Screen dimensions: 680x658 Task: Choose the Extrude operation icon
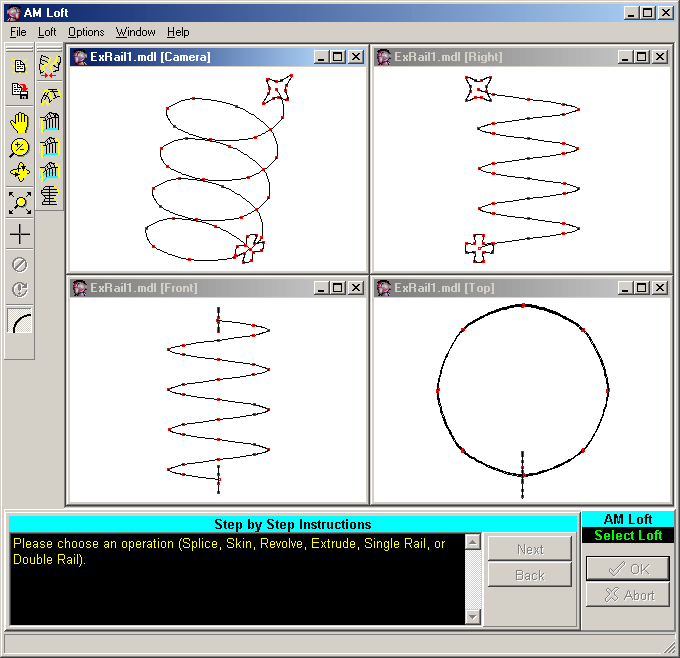[x=50, y=147]
